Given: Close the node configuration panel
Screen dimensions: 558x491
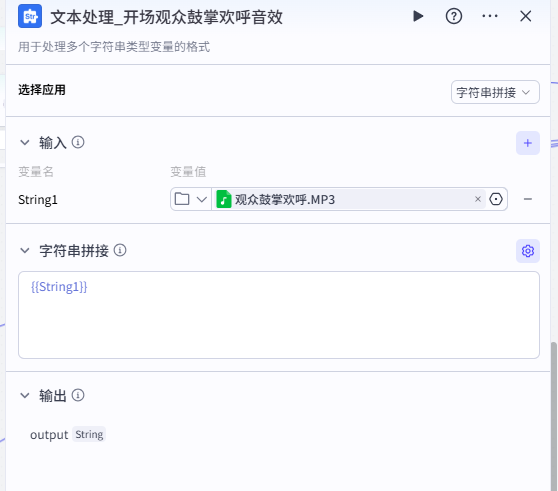Looking at the screenshot, I should [526, 16].
